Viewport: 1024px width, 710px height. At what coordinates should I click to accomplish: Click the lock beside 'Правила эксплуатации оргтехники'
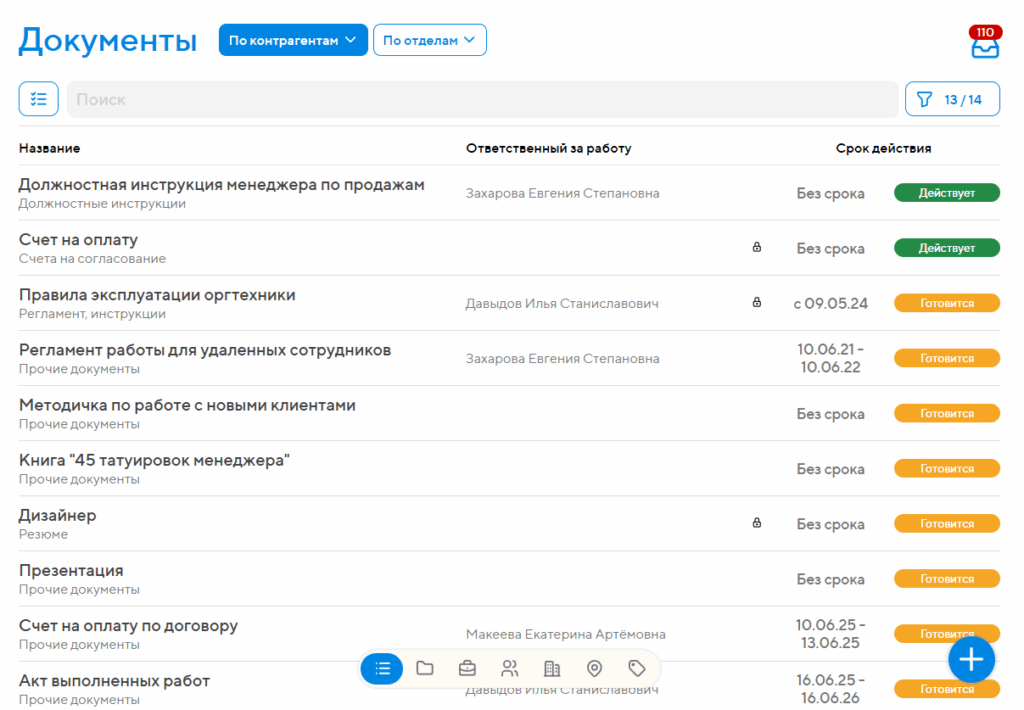[757, 302]
